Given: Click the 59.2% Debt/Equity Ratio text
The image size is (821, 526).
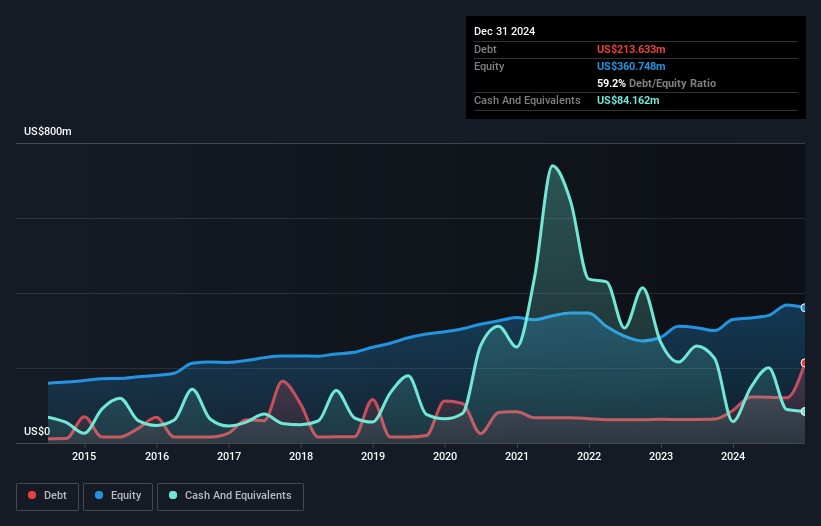Looking at the screenshot, I should 656,83.
